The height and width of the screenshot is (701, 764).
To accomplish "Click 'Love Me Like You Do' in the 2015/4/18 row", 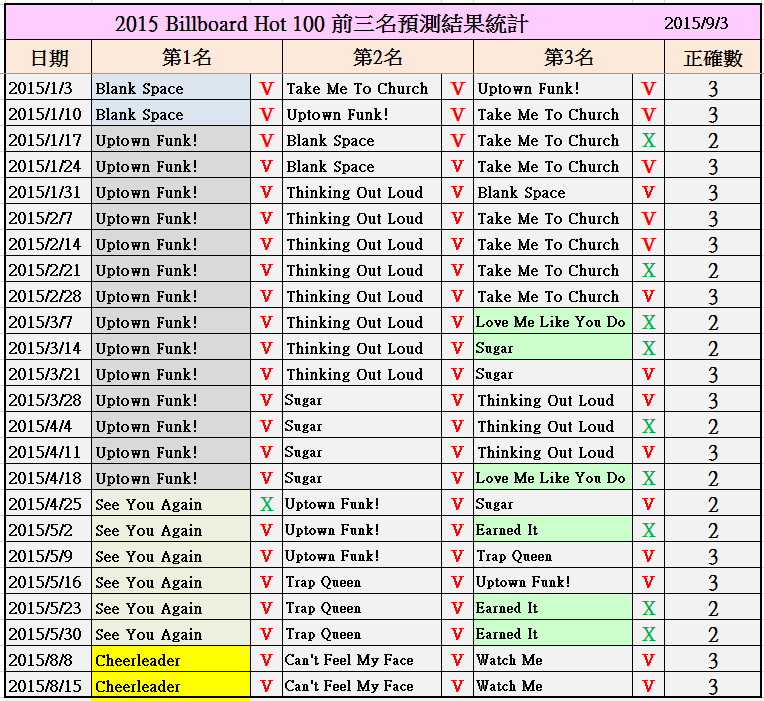I will pyautogui.click(x=551, y=478).
